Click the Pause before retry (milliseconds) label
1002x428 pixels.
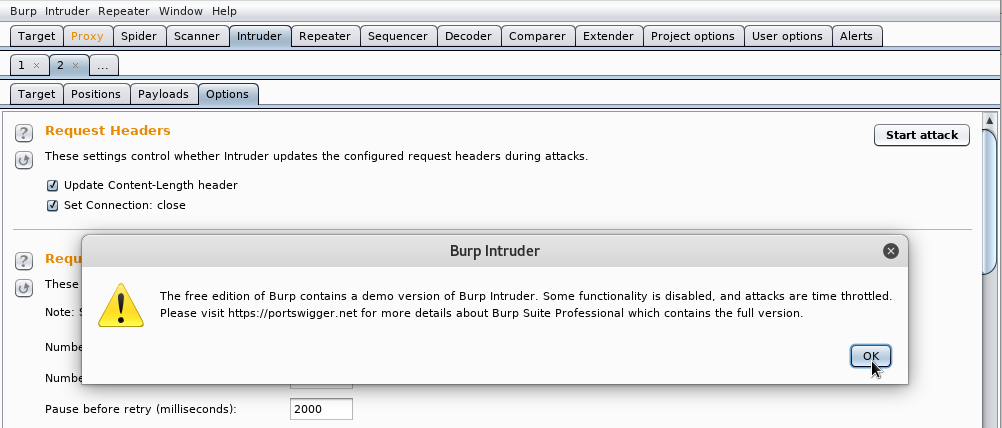click(141, 409)
